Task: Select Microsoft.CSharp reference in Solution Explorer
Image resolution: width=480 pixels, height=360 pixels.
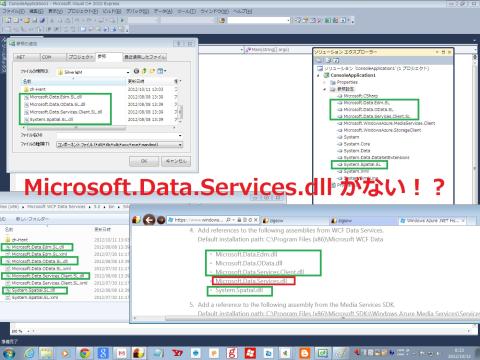Action: [x=358, y=96]
